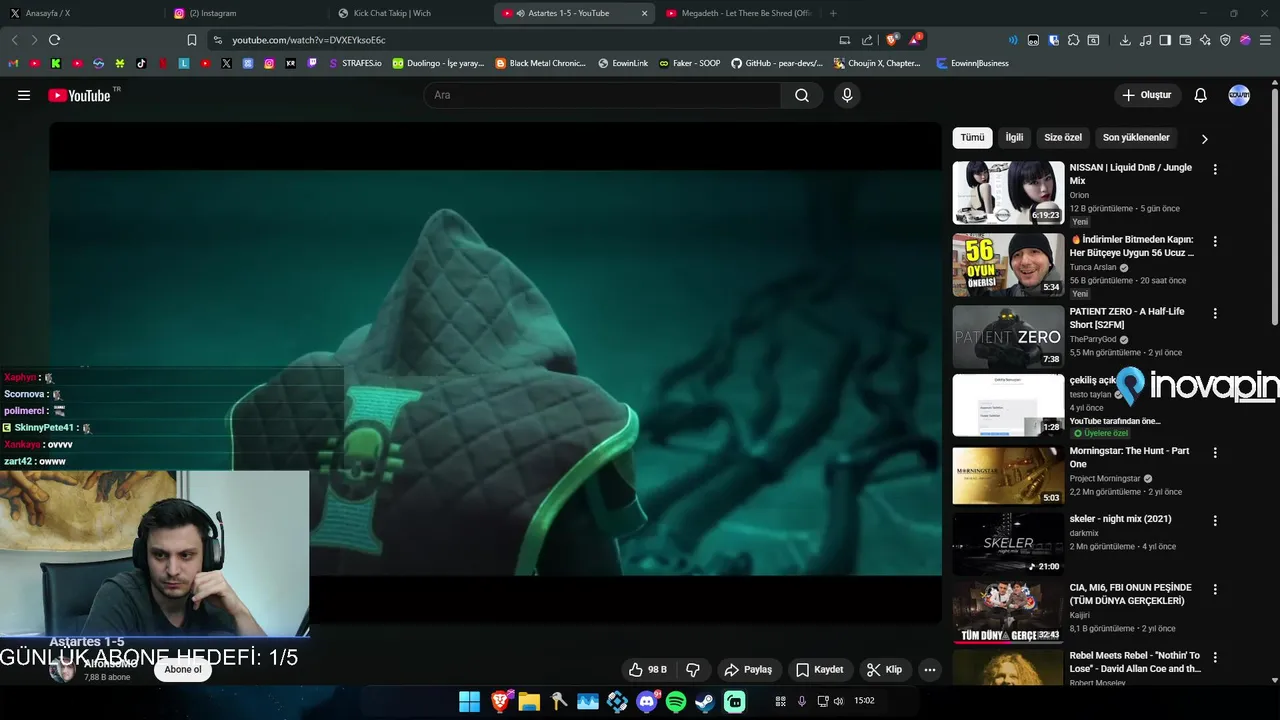Bookmark this page icon in address bar
Viewport: 1280px width, 720px height.
coord(192,40)
